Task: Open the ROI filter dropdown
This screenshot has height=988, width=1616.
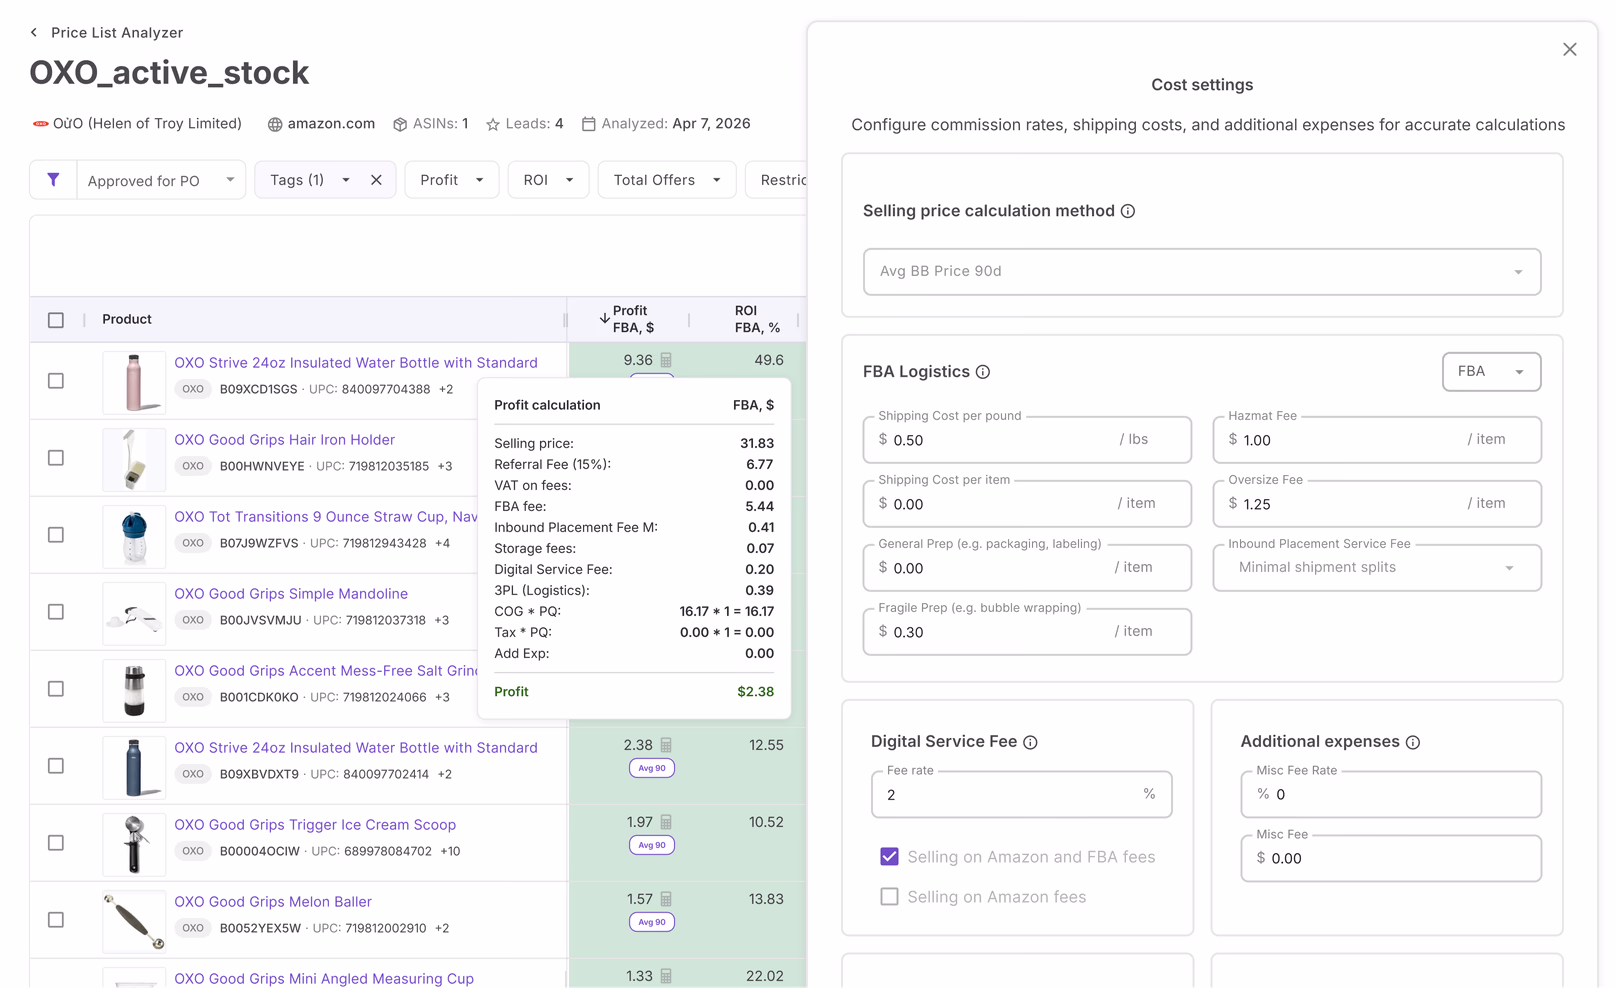Action: click(x=548, y=180)
